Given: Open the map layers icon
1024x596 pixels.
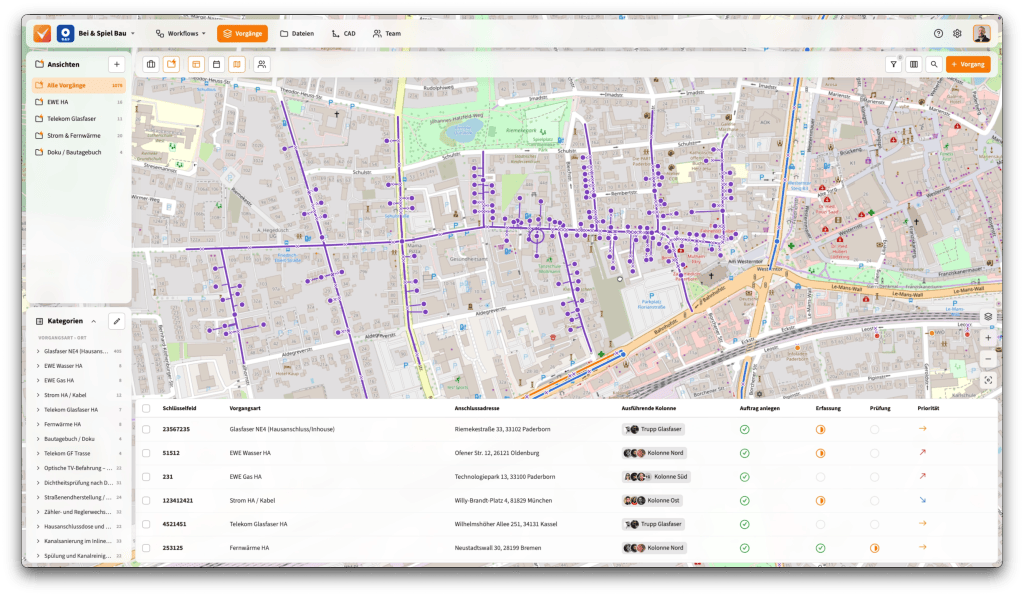Looking at the screenshot, I should 988,317.
